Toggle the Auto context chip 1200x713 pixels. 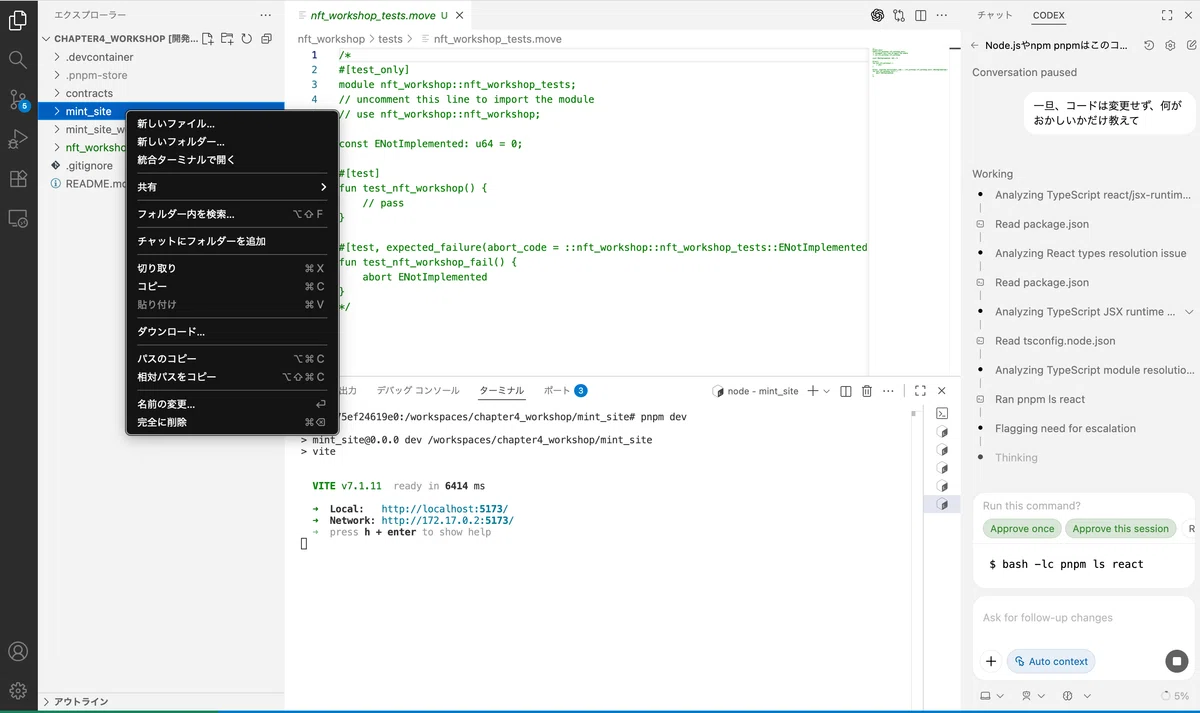pyautogui.click(x=1051, y=661)
